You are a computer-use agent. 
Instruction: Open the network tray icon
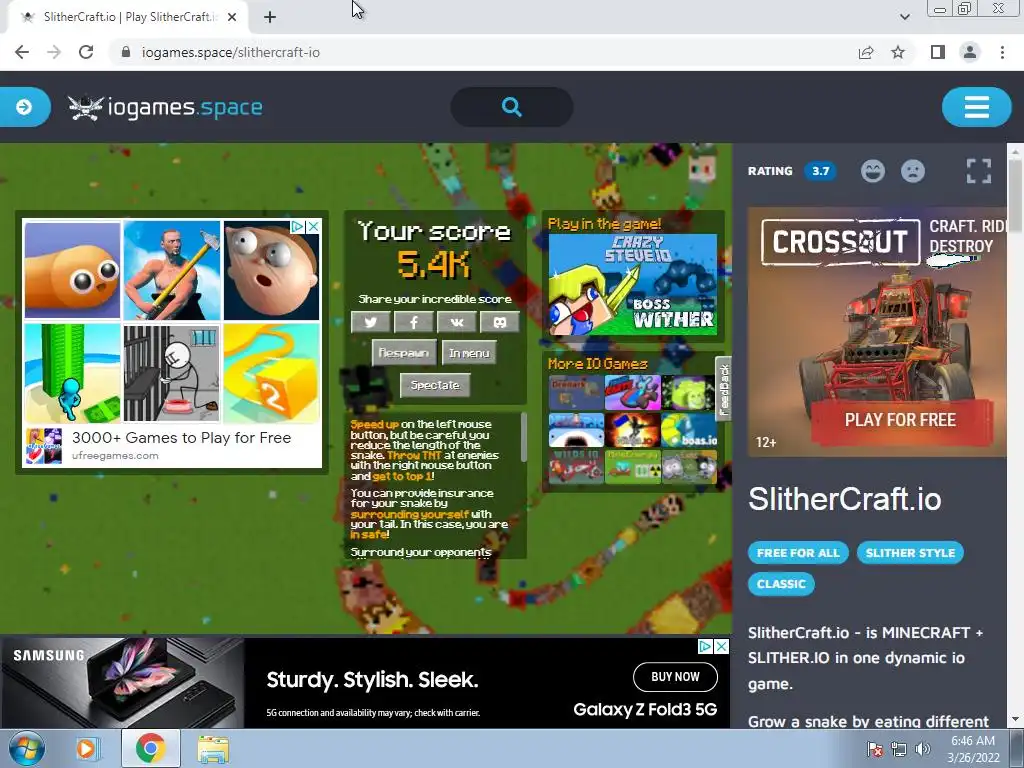pos(899,749)
